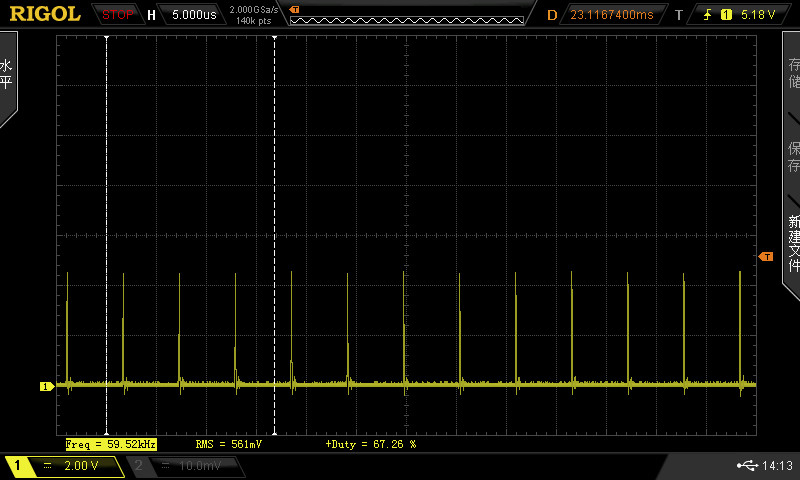Screen dimensions: 800x480
Task: Select the 5.000us horizontal timebase value
Action: pyautogui.click(x=194, y=15)
